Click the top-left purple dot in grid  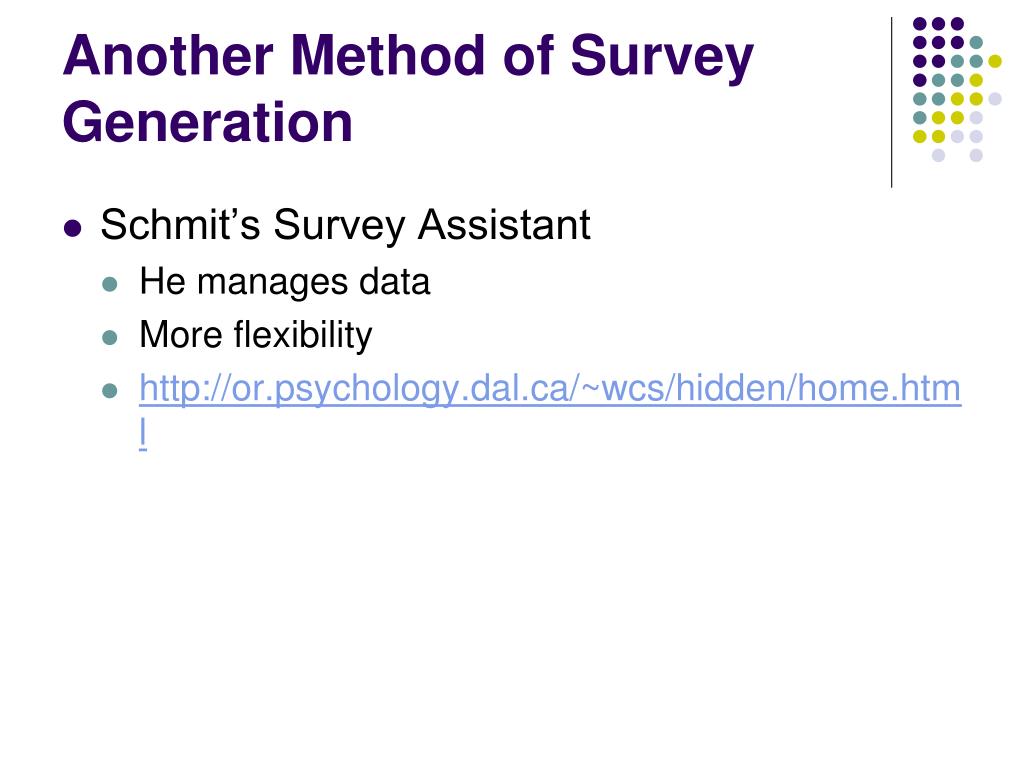[x=920, y=24]
